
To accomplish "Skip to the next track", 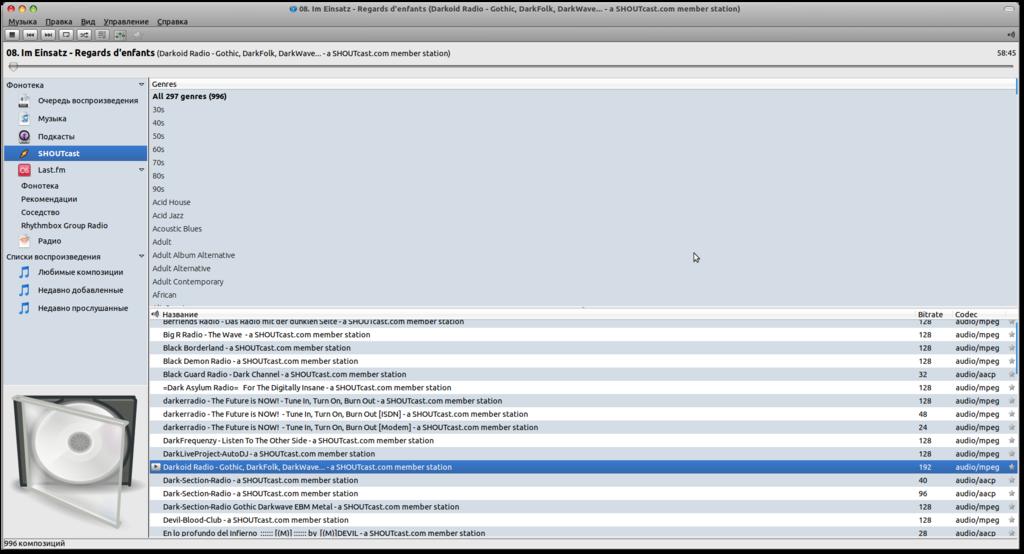I will coord(48,35).
